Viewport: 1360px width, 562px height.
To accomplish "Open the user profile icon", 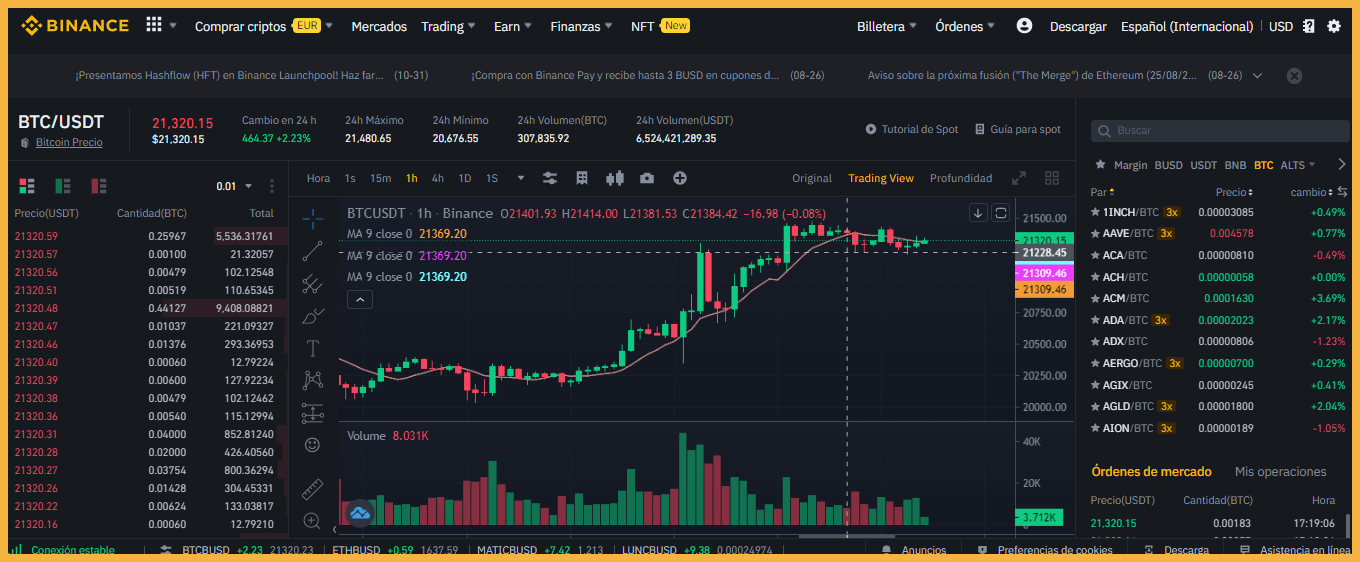I will tap(1024, 26).
